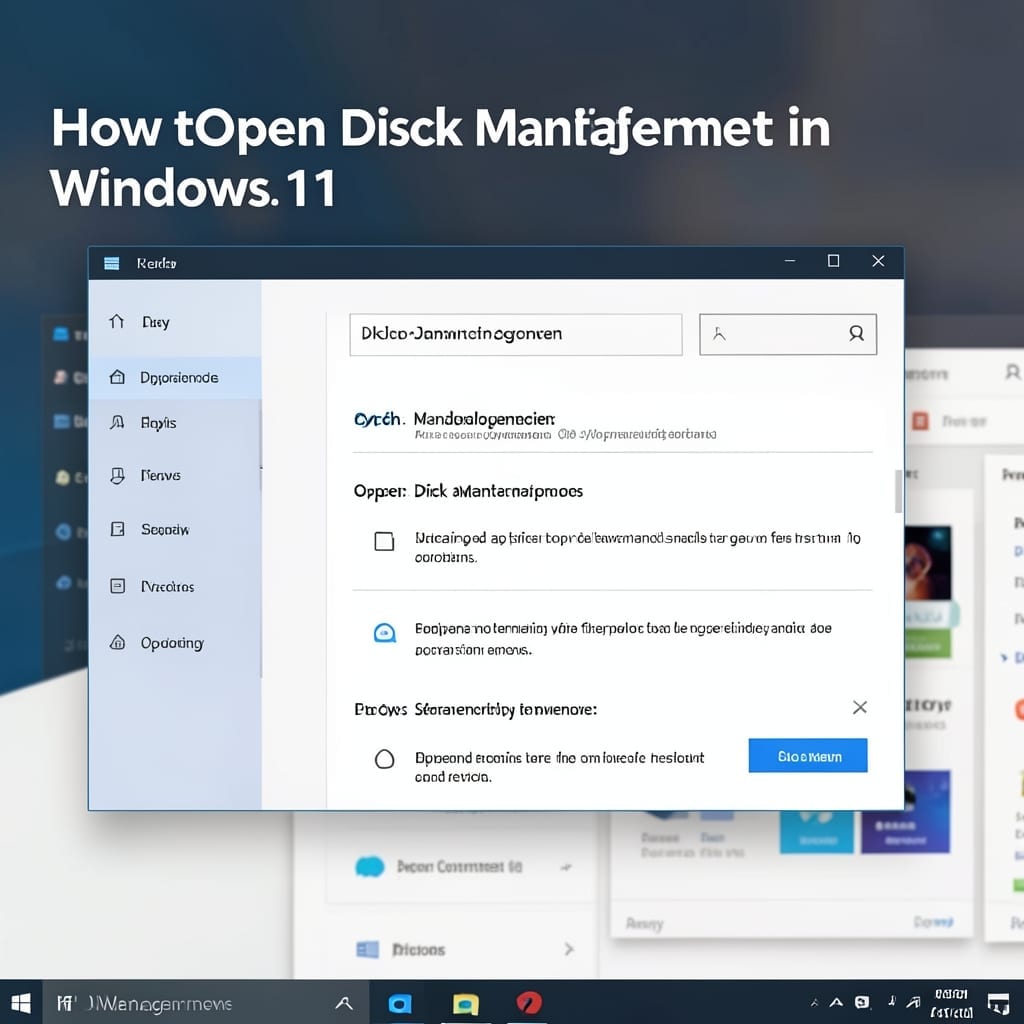Open the arrow next to Decon Comment row
This screenshot has height=1024, width=1024.
click(566, 867)
